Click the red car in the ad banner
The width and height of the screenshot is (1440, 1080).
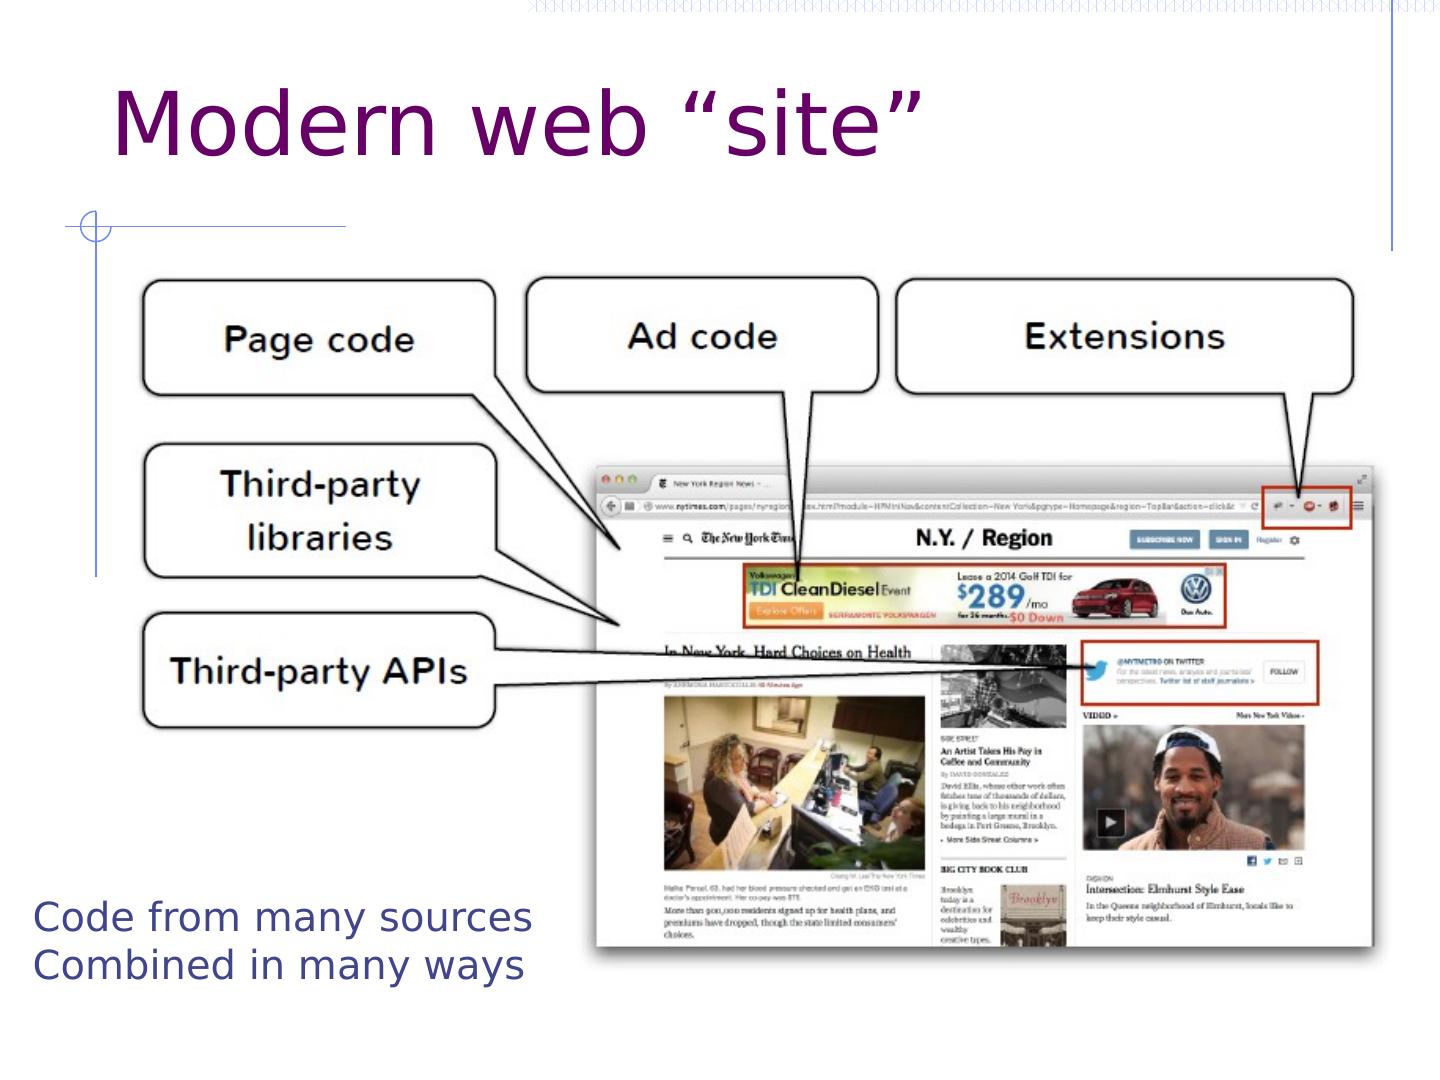1115,599
